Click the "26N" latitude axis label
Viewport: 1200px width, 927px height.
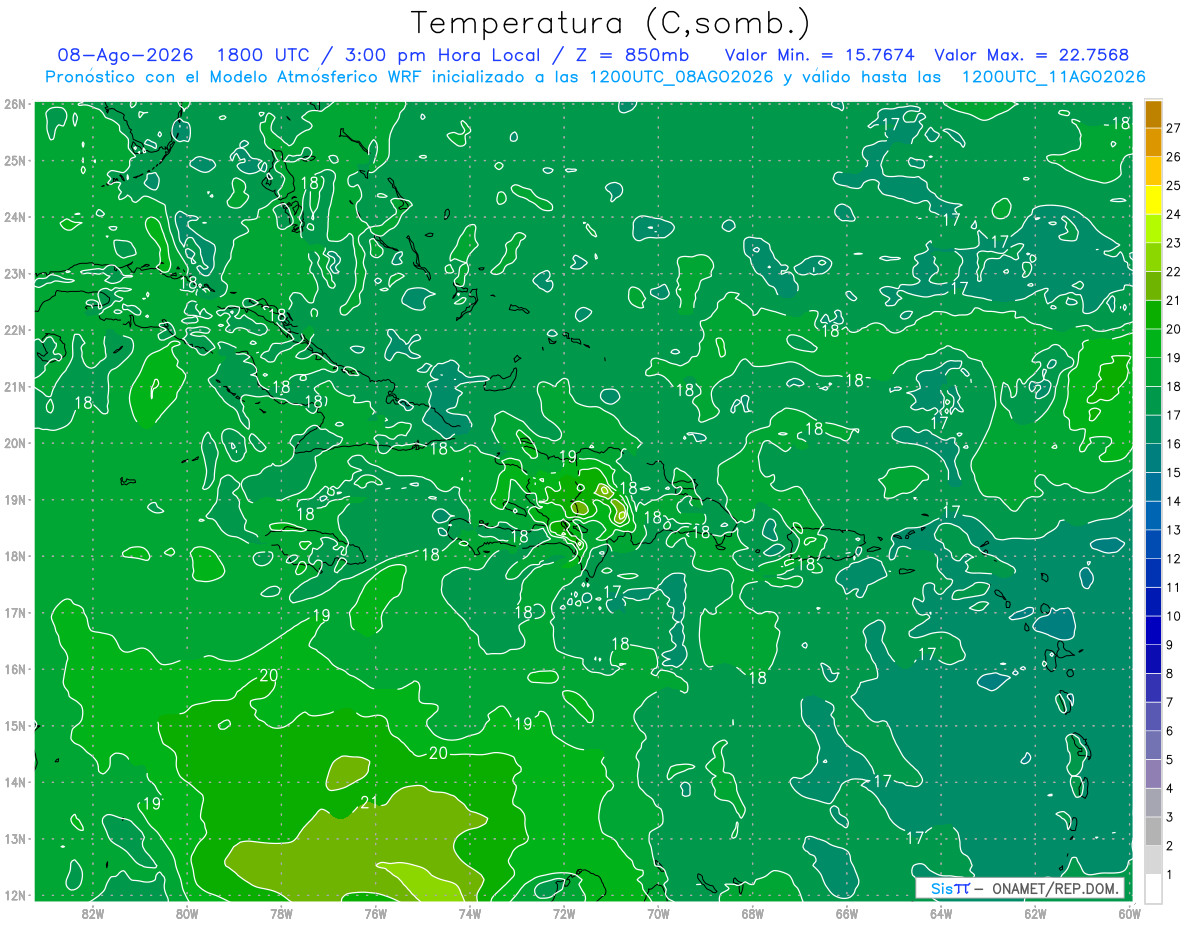click(14, 104)
